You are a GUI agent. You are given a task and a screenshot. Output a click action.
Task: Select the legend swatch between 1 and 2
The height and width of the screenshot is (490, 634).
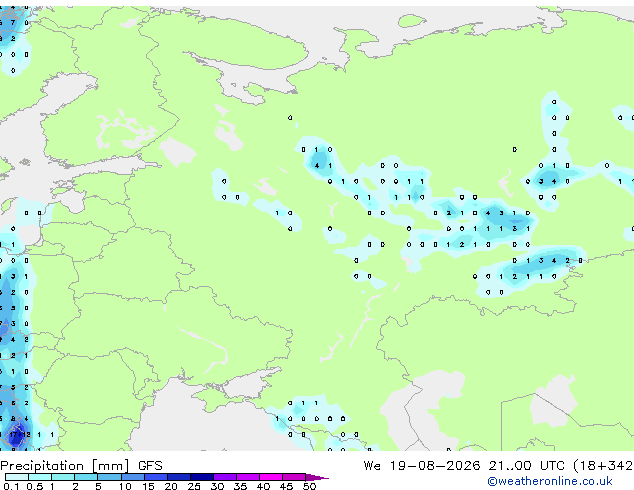tap(63, 477)
